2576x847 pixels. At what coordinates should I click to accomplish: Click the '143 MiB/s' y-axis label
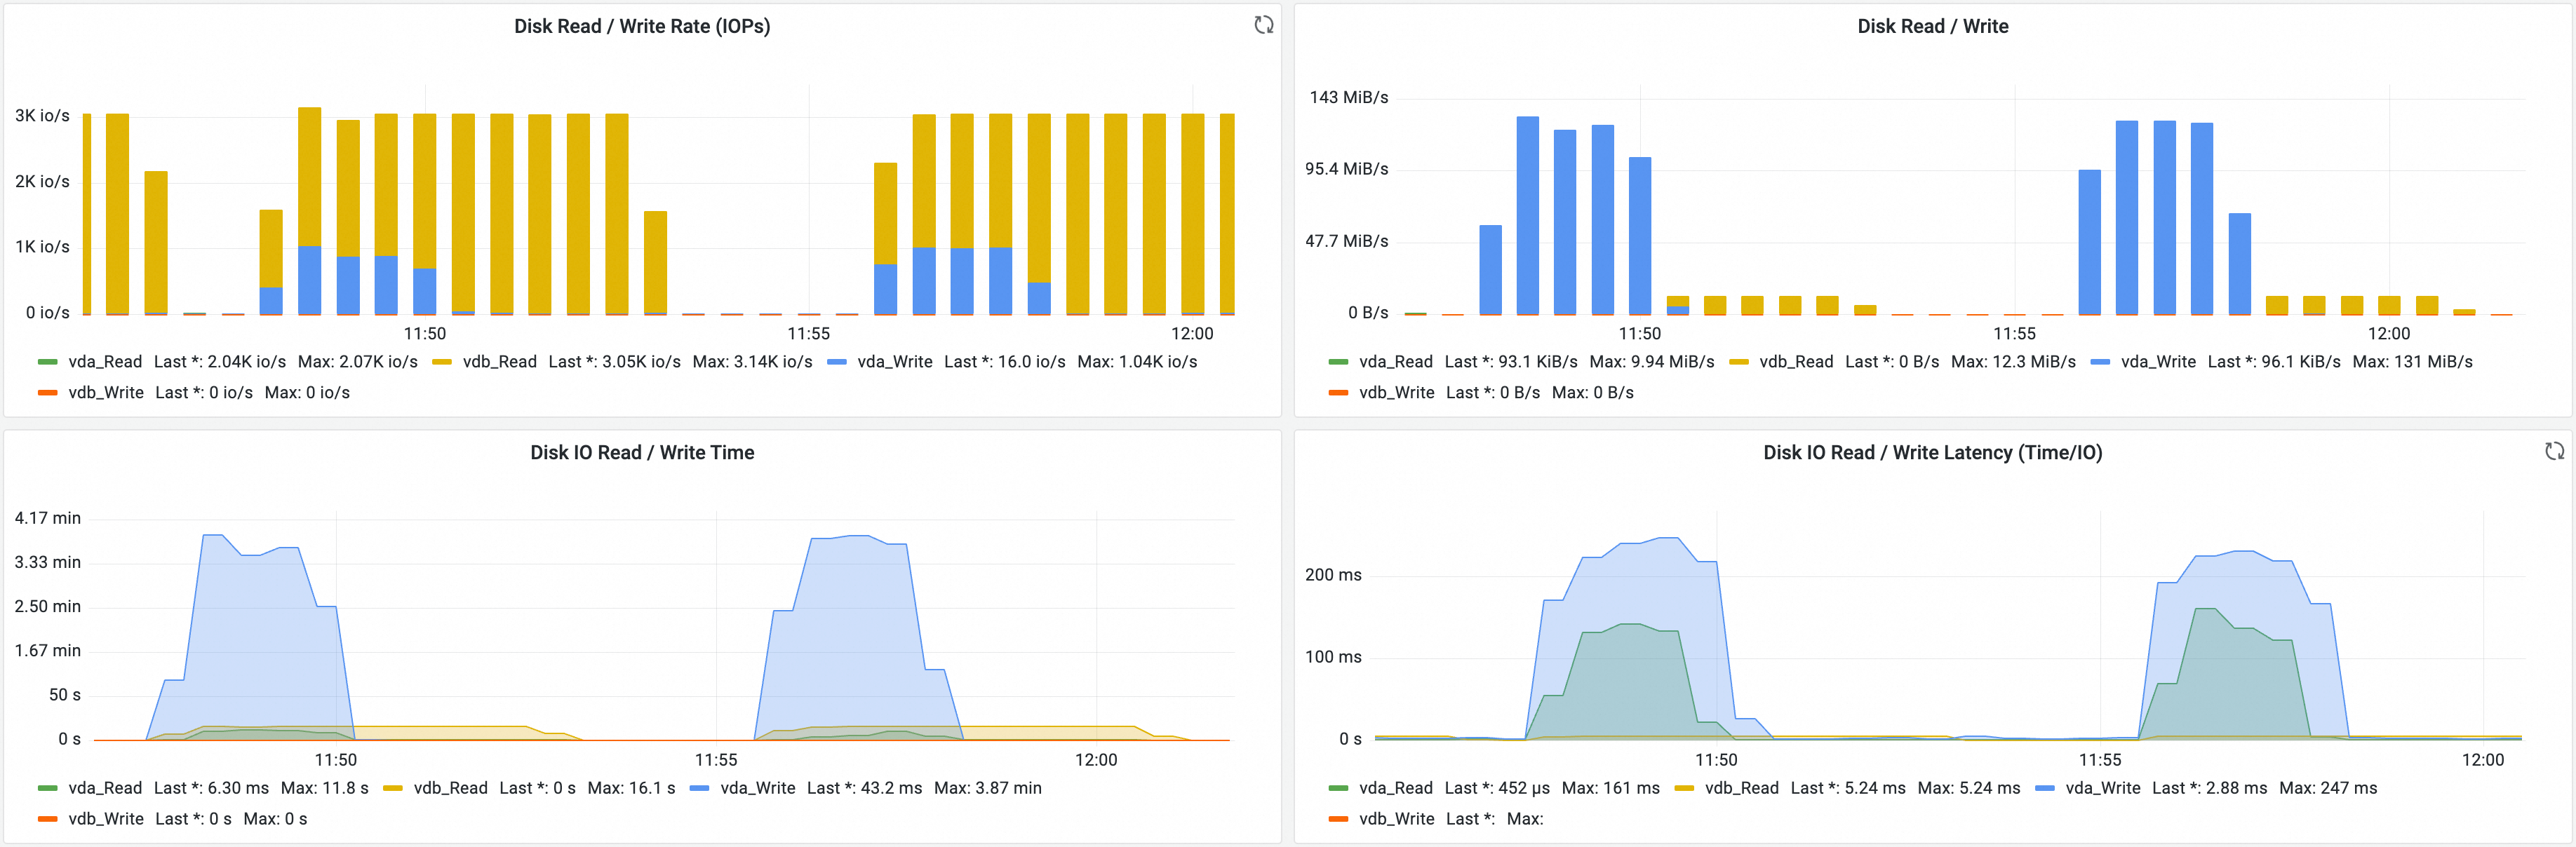pyautogui.click(x=1348, y=97)
